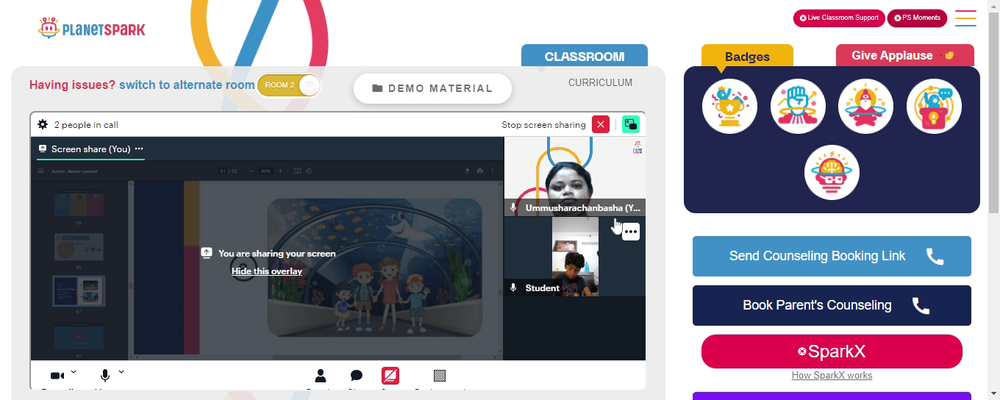Click the PlanetSpark logo
Screen dimensions: 1000x400
click(x=91, y=28)
